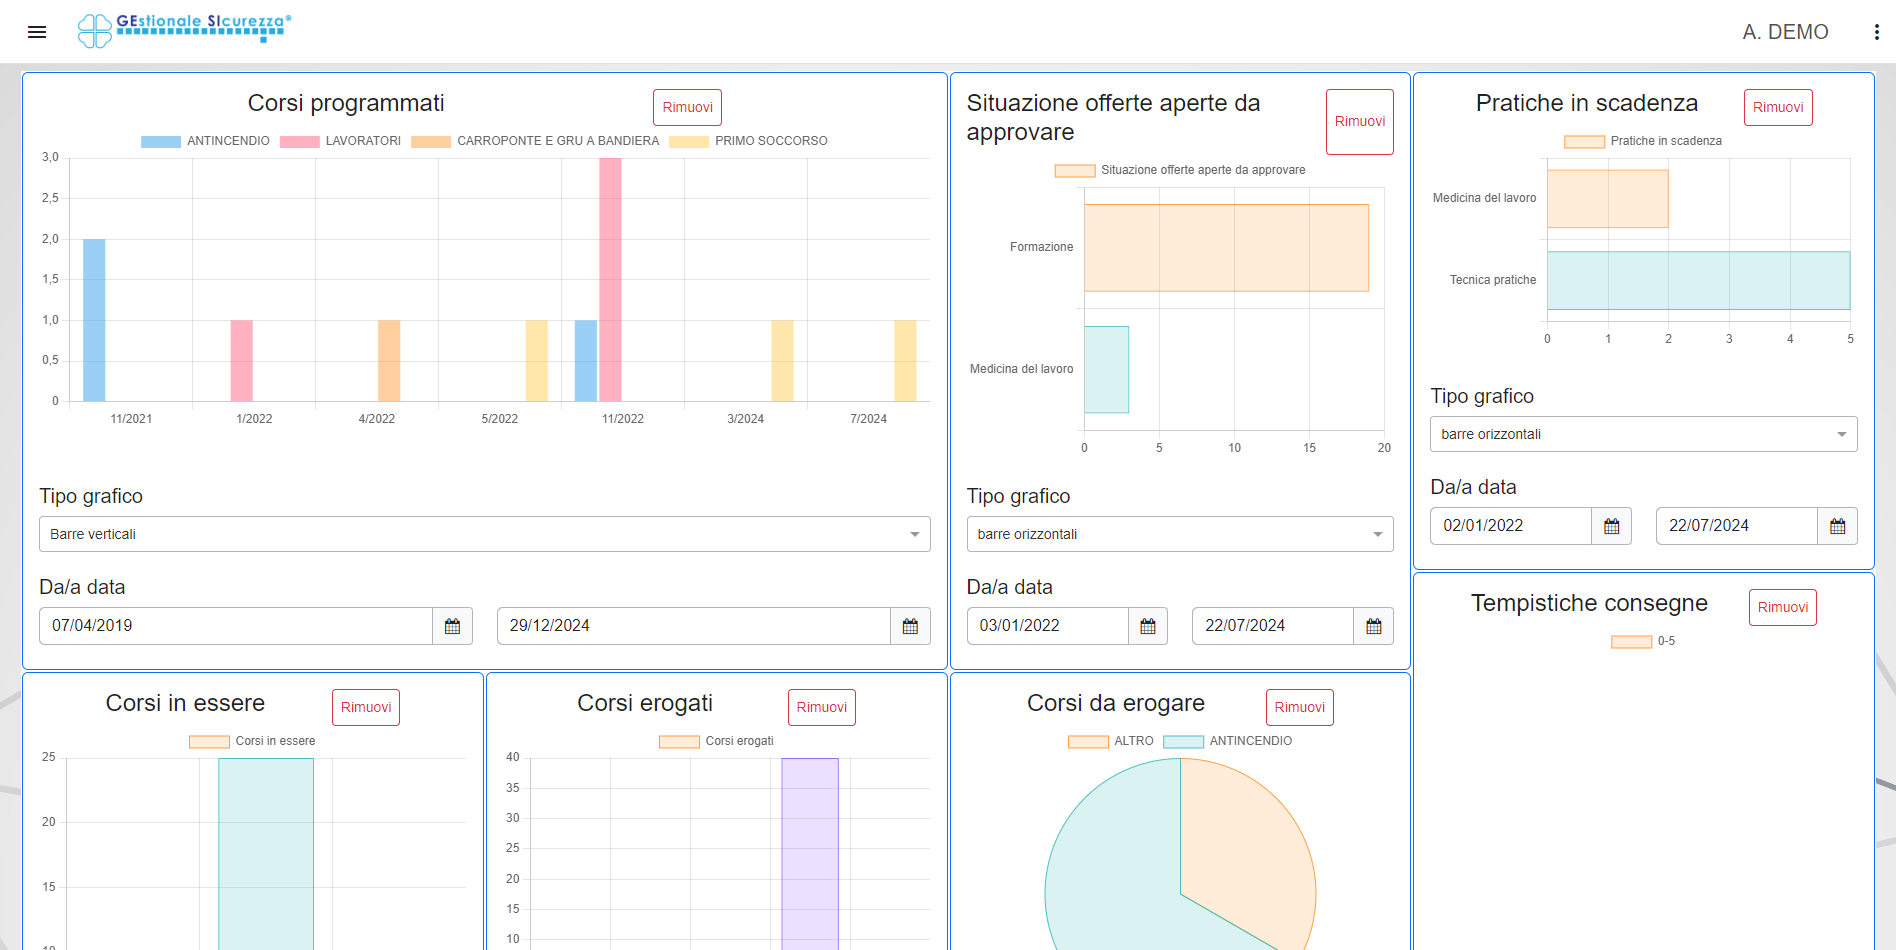Toggle LAVORATORI legend in Corsi programmati

pyautogui.click(x=341, y=141)
